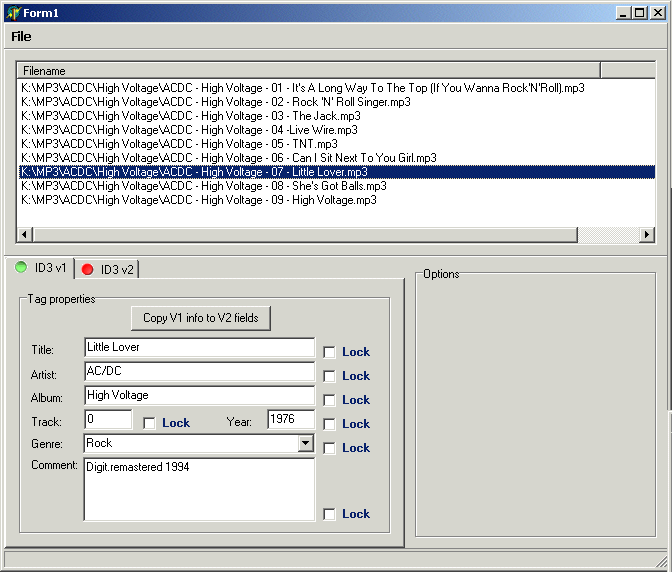Click into the Track number field
The height and width of the screenshot is (572, 672).
coord(108,419)
